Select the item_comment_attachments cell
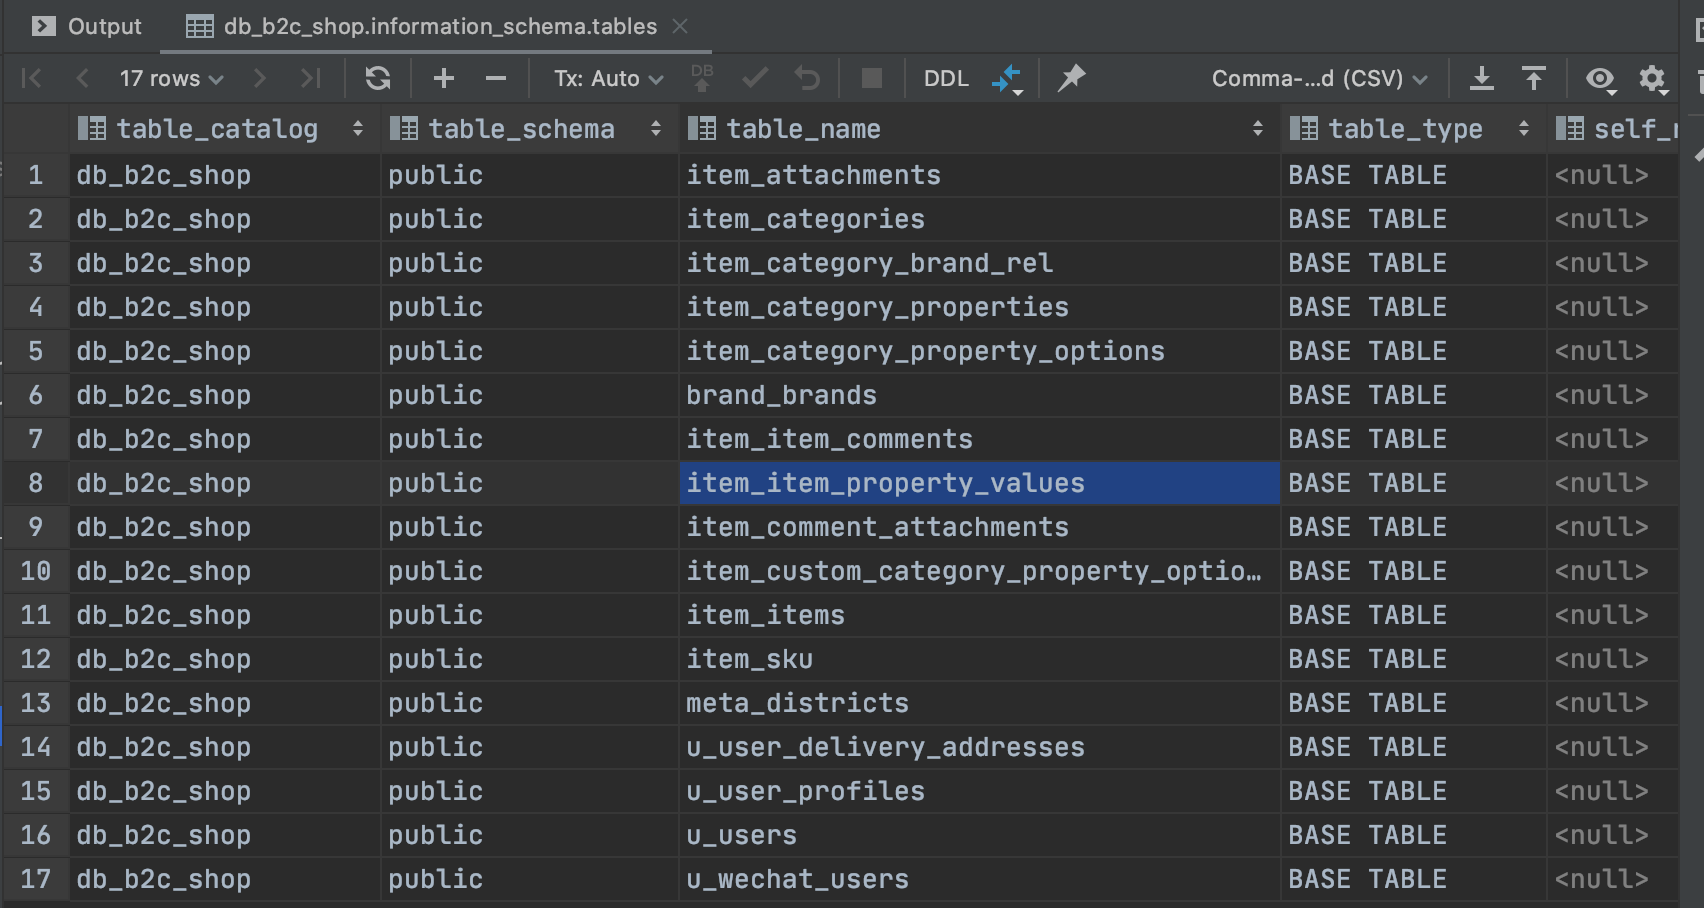 [x=980, y=527]
